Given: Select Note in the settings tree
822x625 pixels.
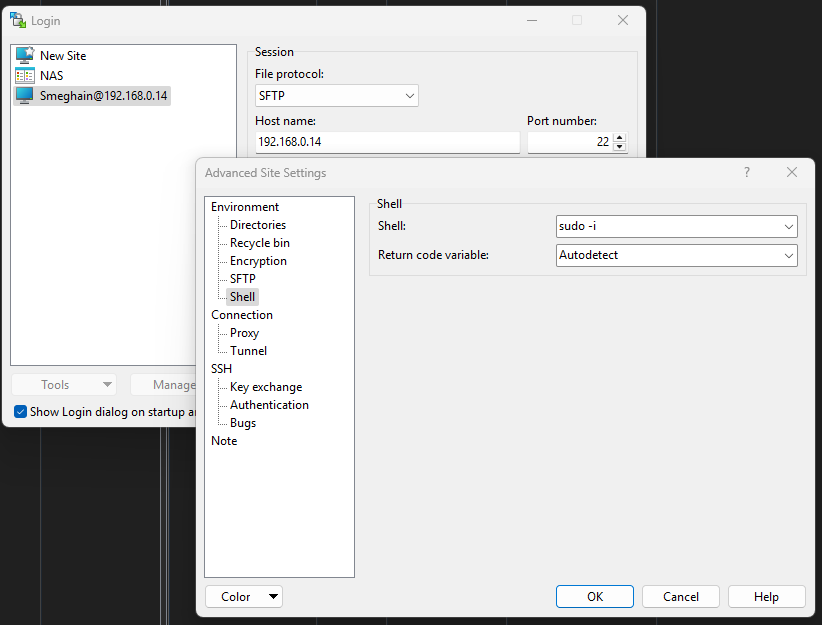Looking at the screenshot, I should tap(224, 441).
